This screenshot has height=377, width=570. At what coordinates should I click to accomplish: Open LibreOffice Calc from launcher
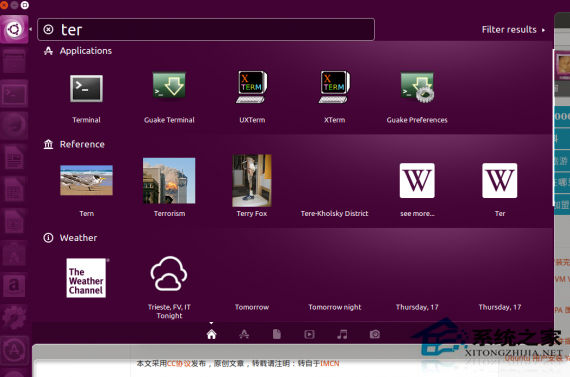pyautogui.click(x=14, y=190)
